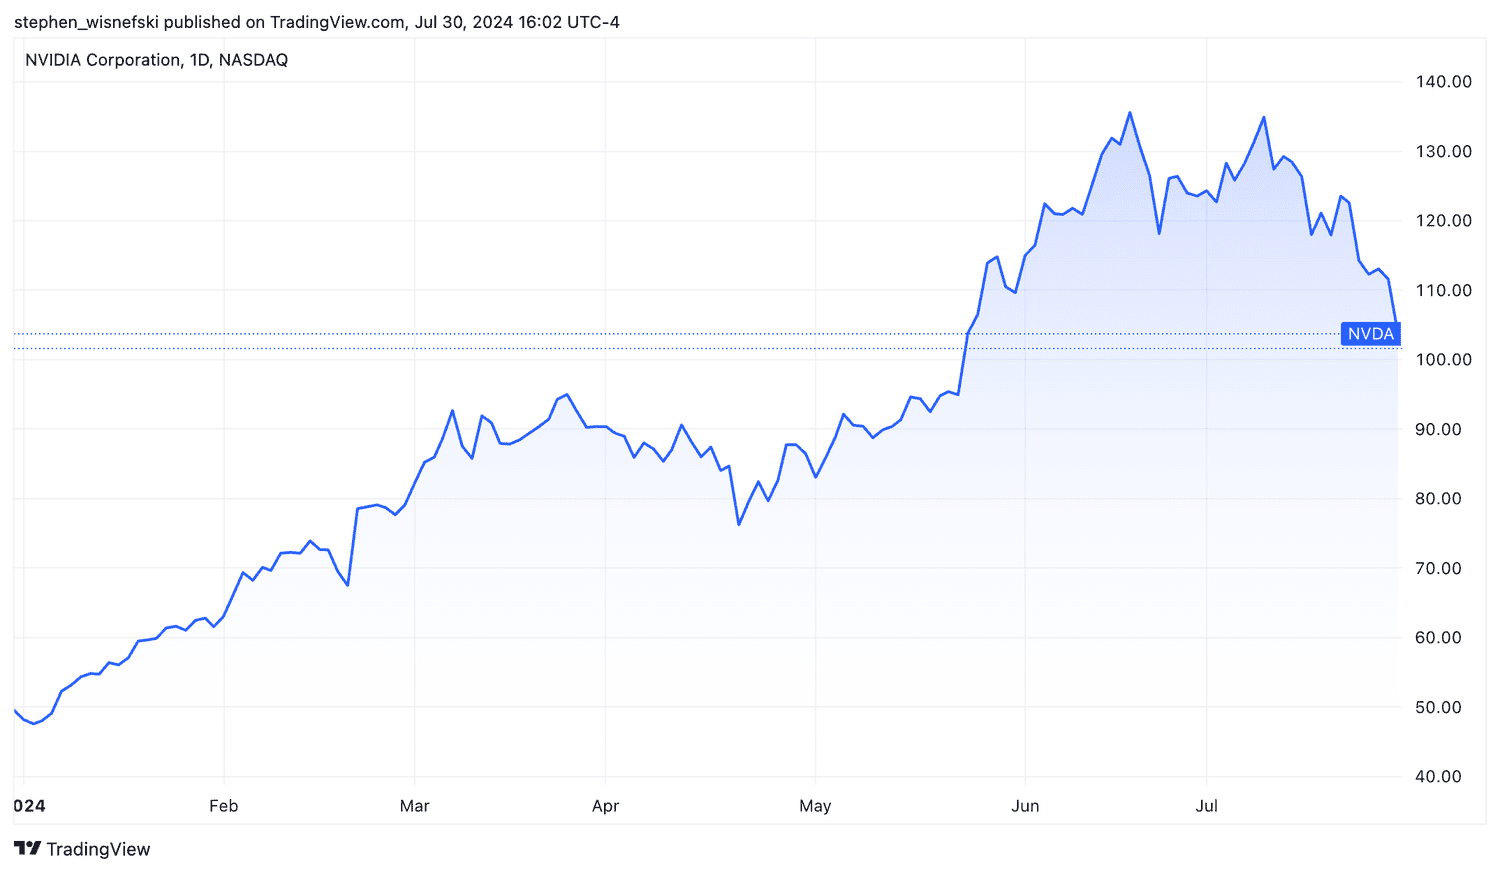Click the 120.00 price axis label
The width and height of the screenshot is (1500, 873).
(1443, 221)
